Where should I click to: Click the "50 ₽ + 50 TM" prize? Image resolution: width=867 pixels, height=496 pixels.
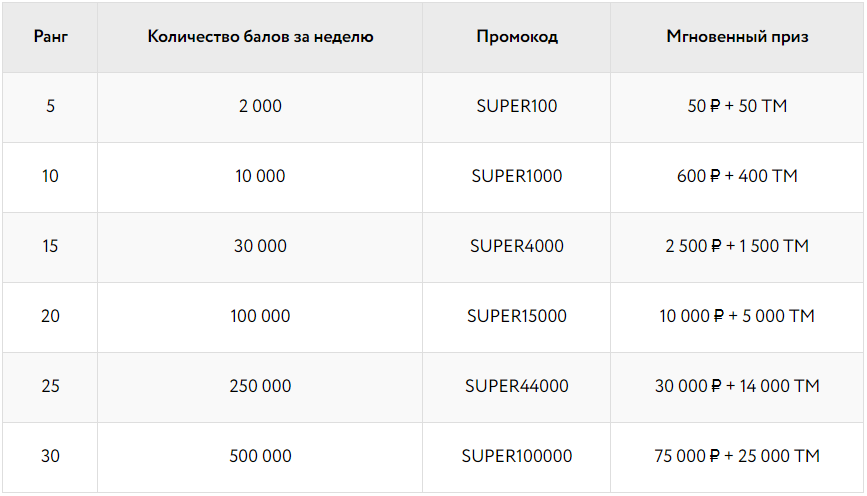[x=737, y=106]
